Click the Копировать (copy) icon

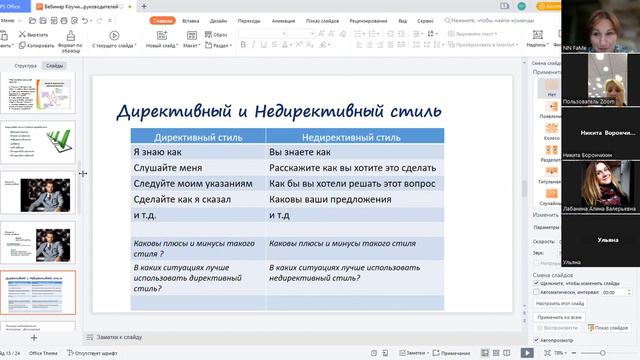pyautogui.click(x=22, y=45)
